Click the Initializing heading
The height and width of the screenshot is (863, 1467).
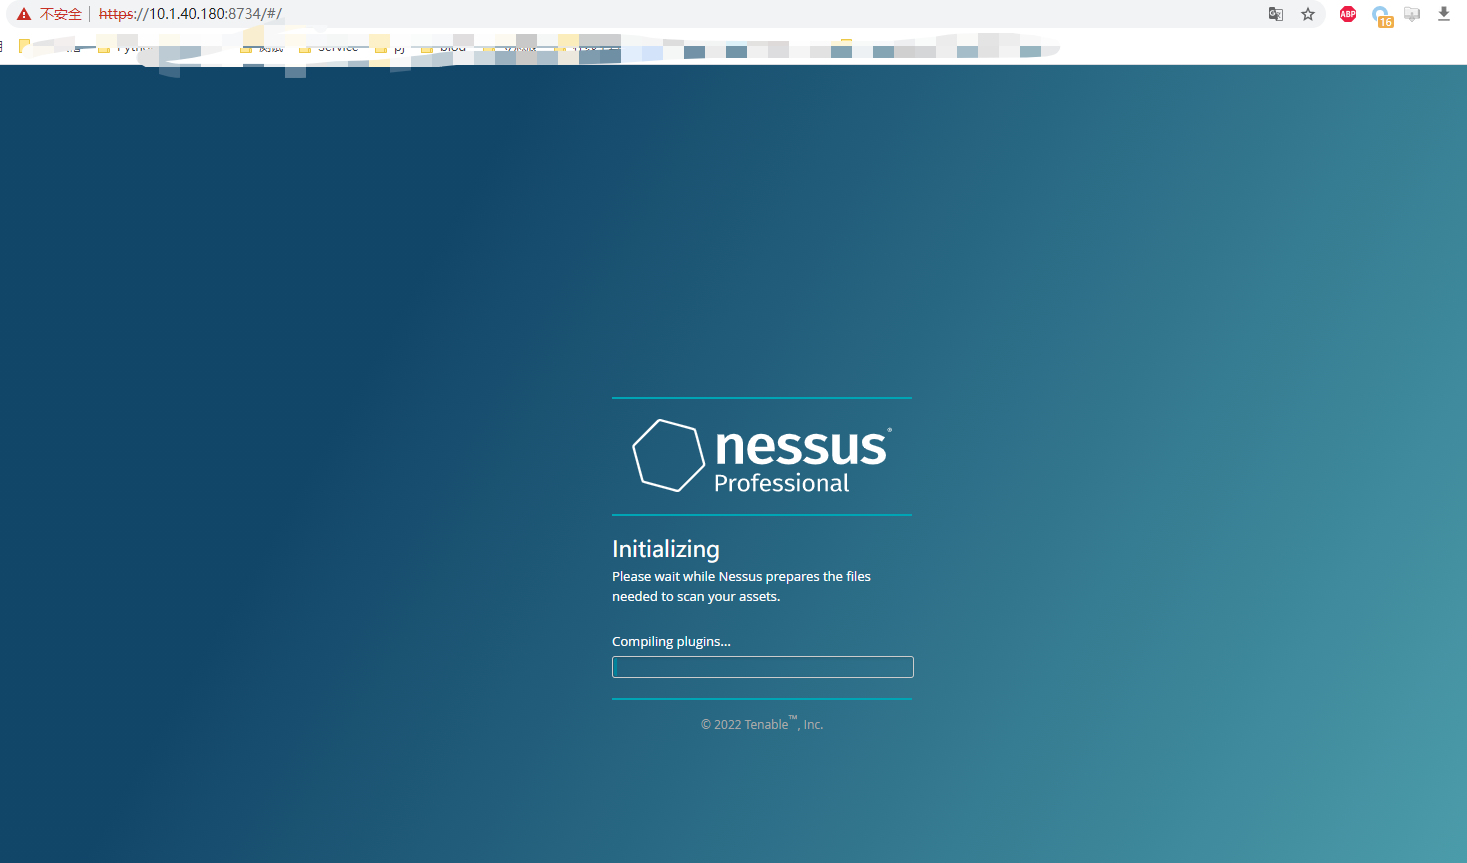click(666, 549)
